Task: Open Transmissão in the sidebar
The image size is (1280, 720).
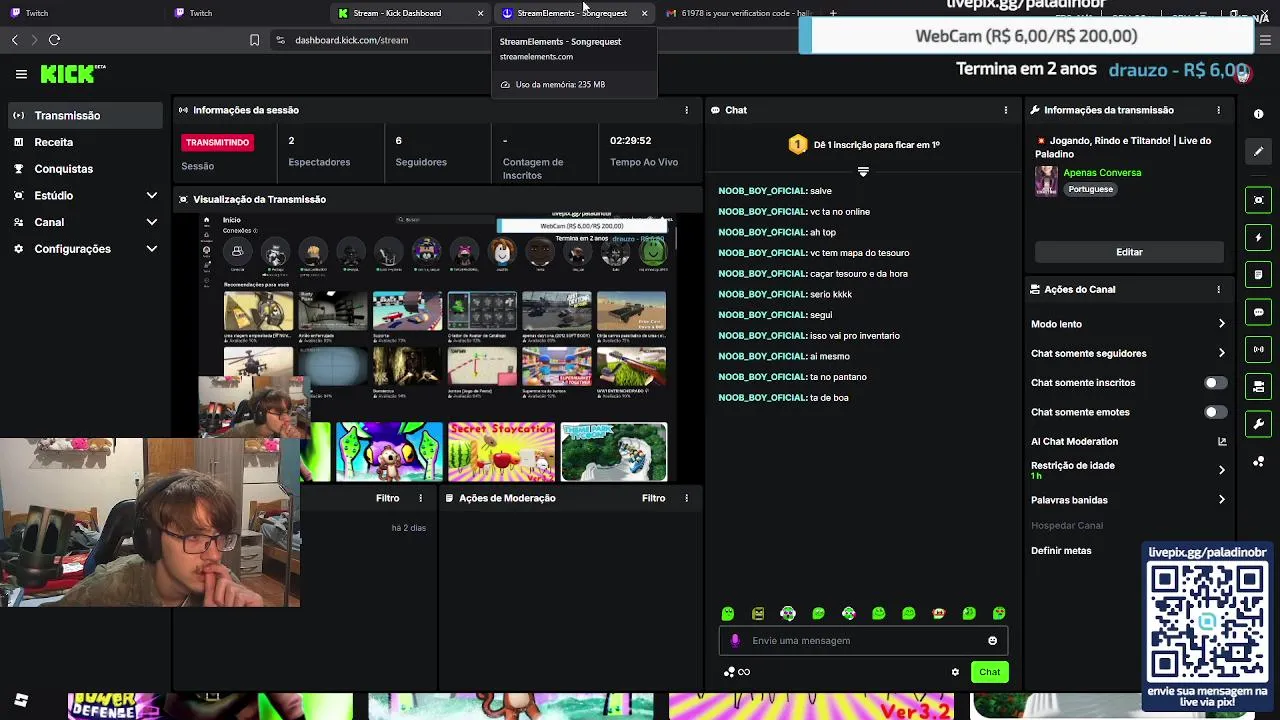Action: pyautogui.click(x=85, y=115)
